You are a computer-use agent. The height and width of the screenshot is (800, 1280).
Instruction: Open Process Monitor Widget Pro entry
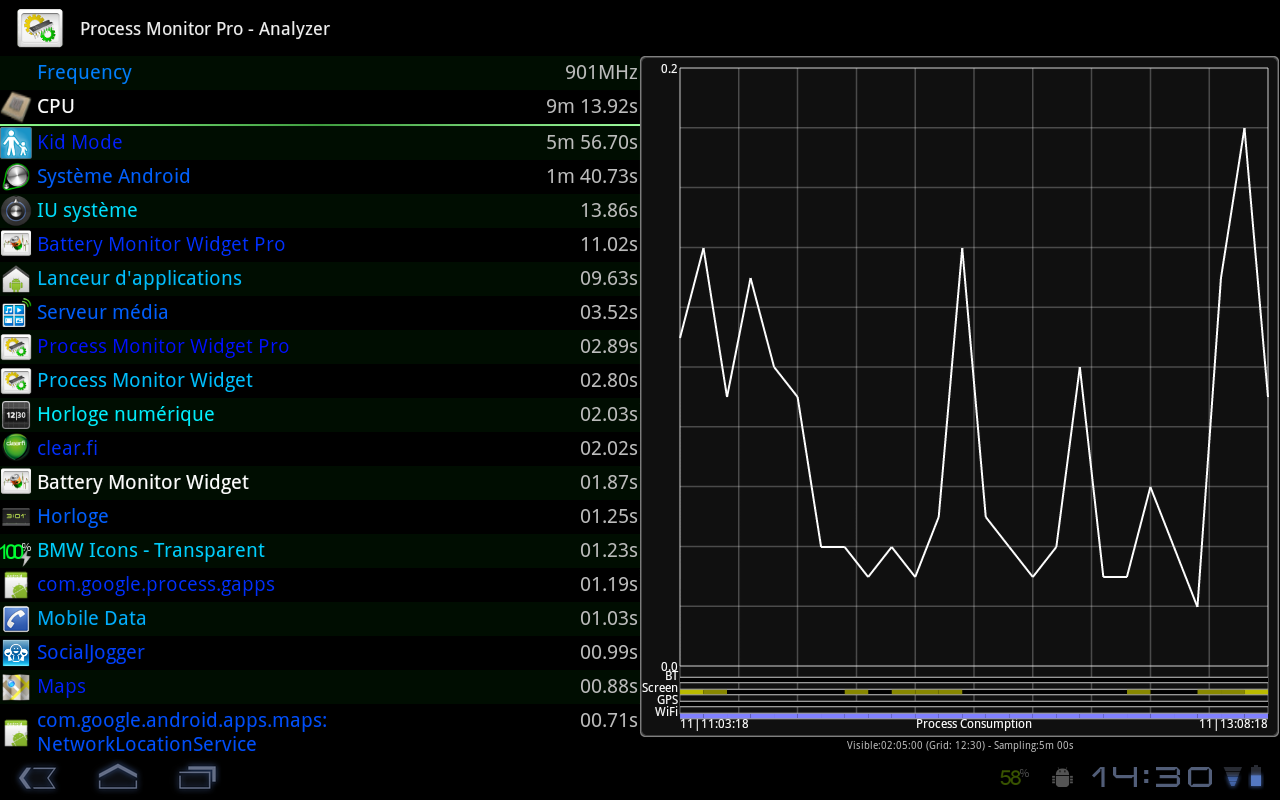[320, 347]
